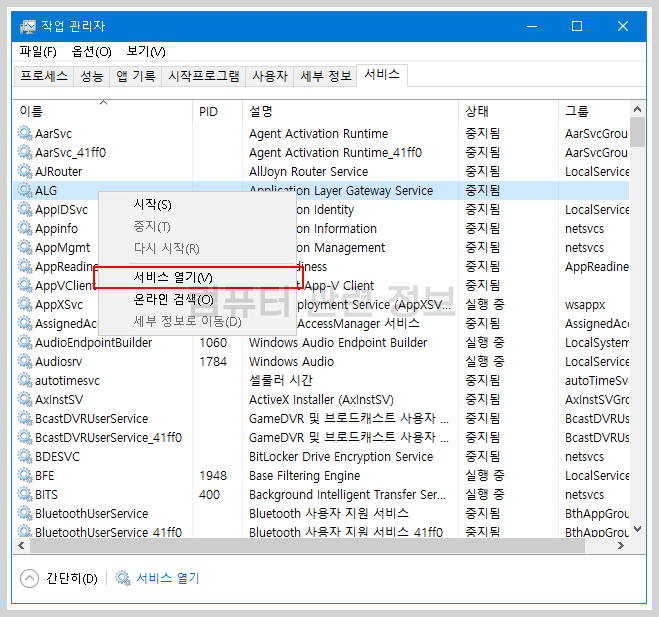Click the vertical scrollbar down arrow
This screenshot has height=617, width=659.
coord(637,529)
